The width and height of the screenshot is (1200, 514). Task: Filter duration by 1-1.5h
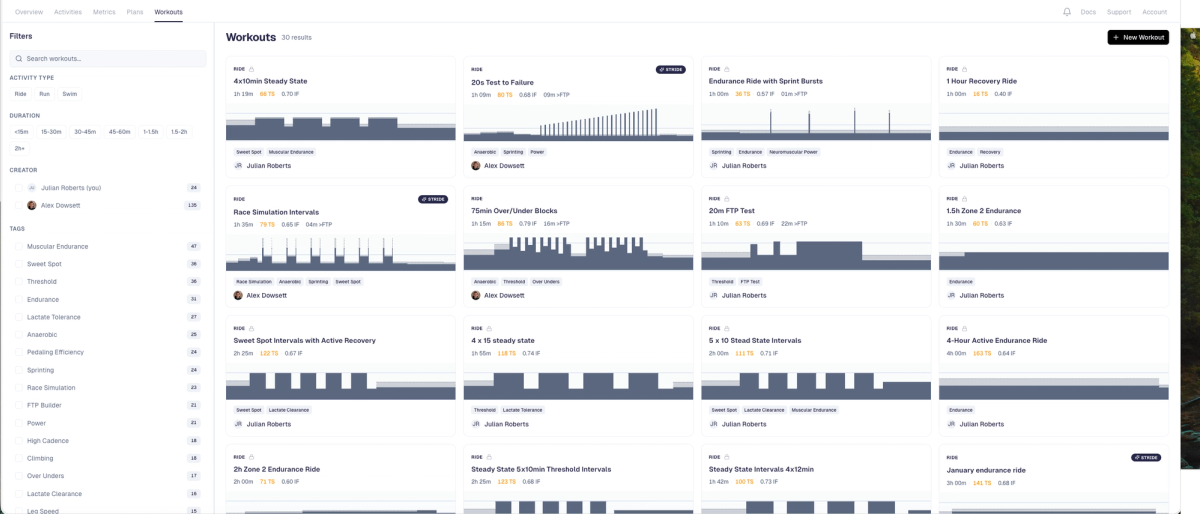(151, 132)
